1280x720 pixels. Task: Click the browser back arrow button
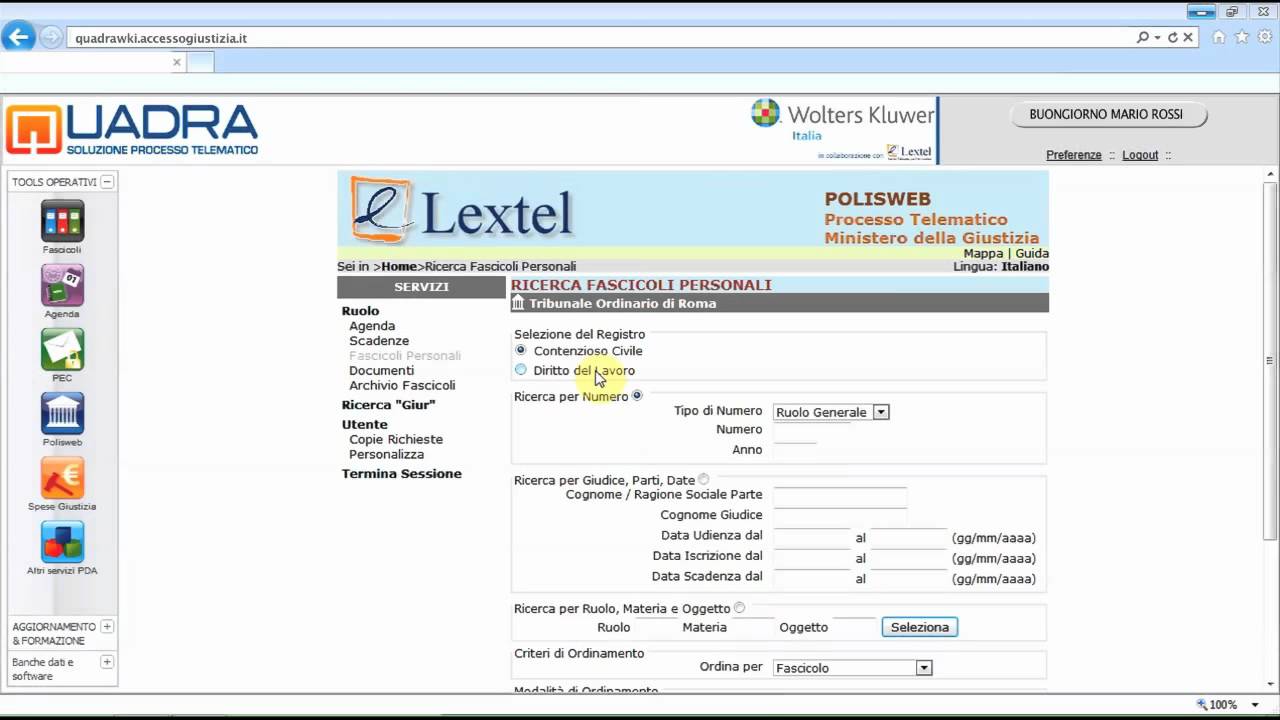[x=18, y=38]
